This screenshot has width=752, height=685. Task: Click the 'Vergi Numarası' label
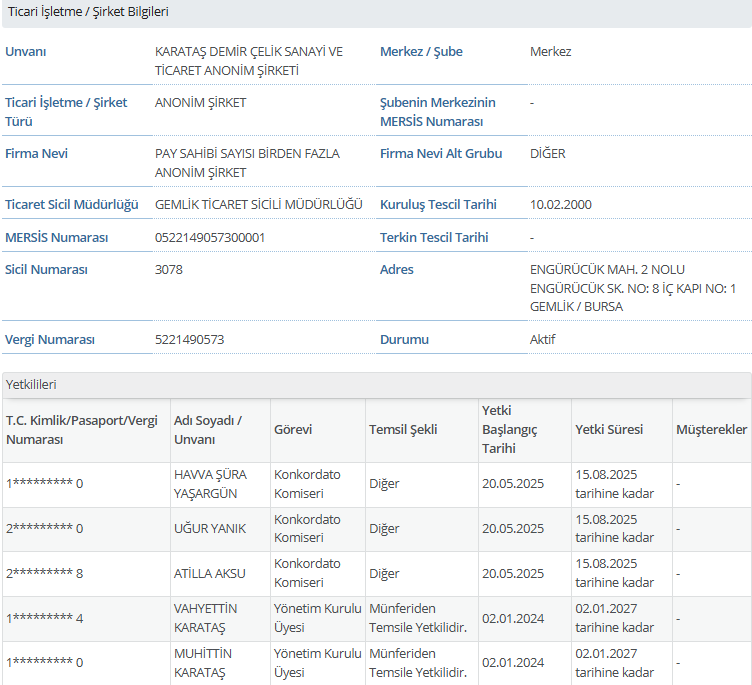49,340
